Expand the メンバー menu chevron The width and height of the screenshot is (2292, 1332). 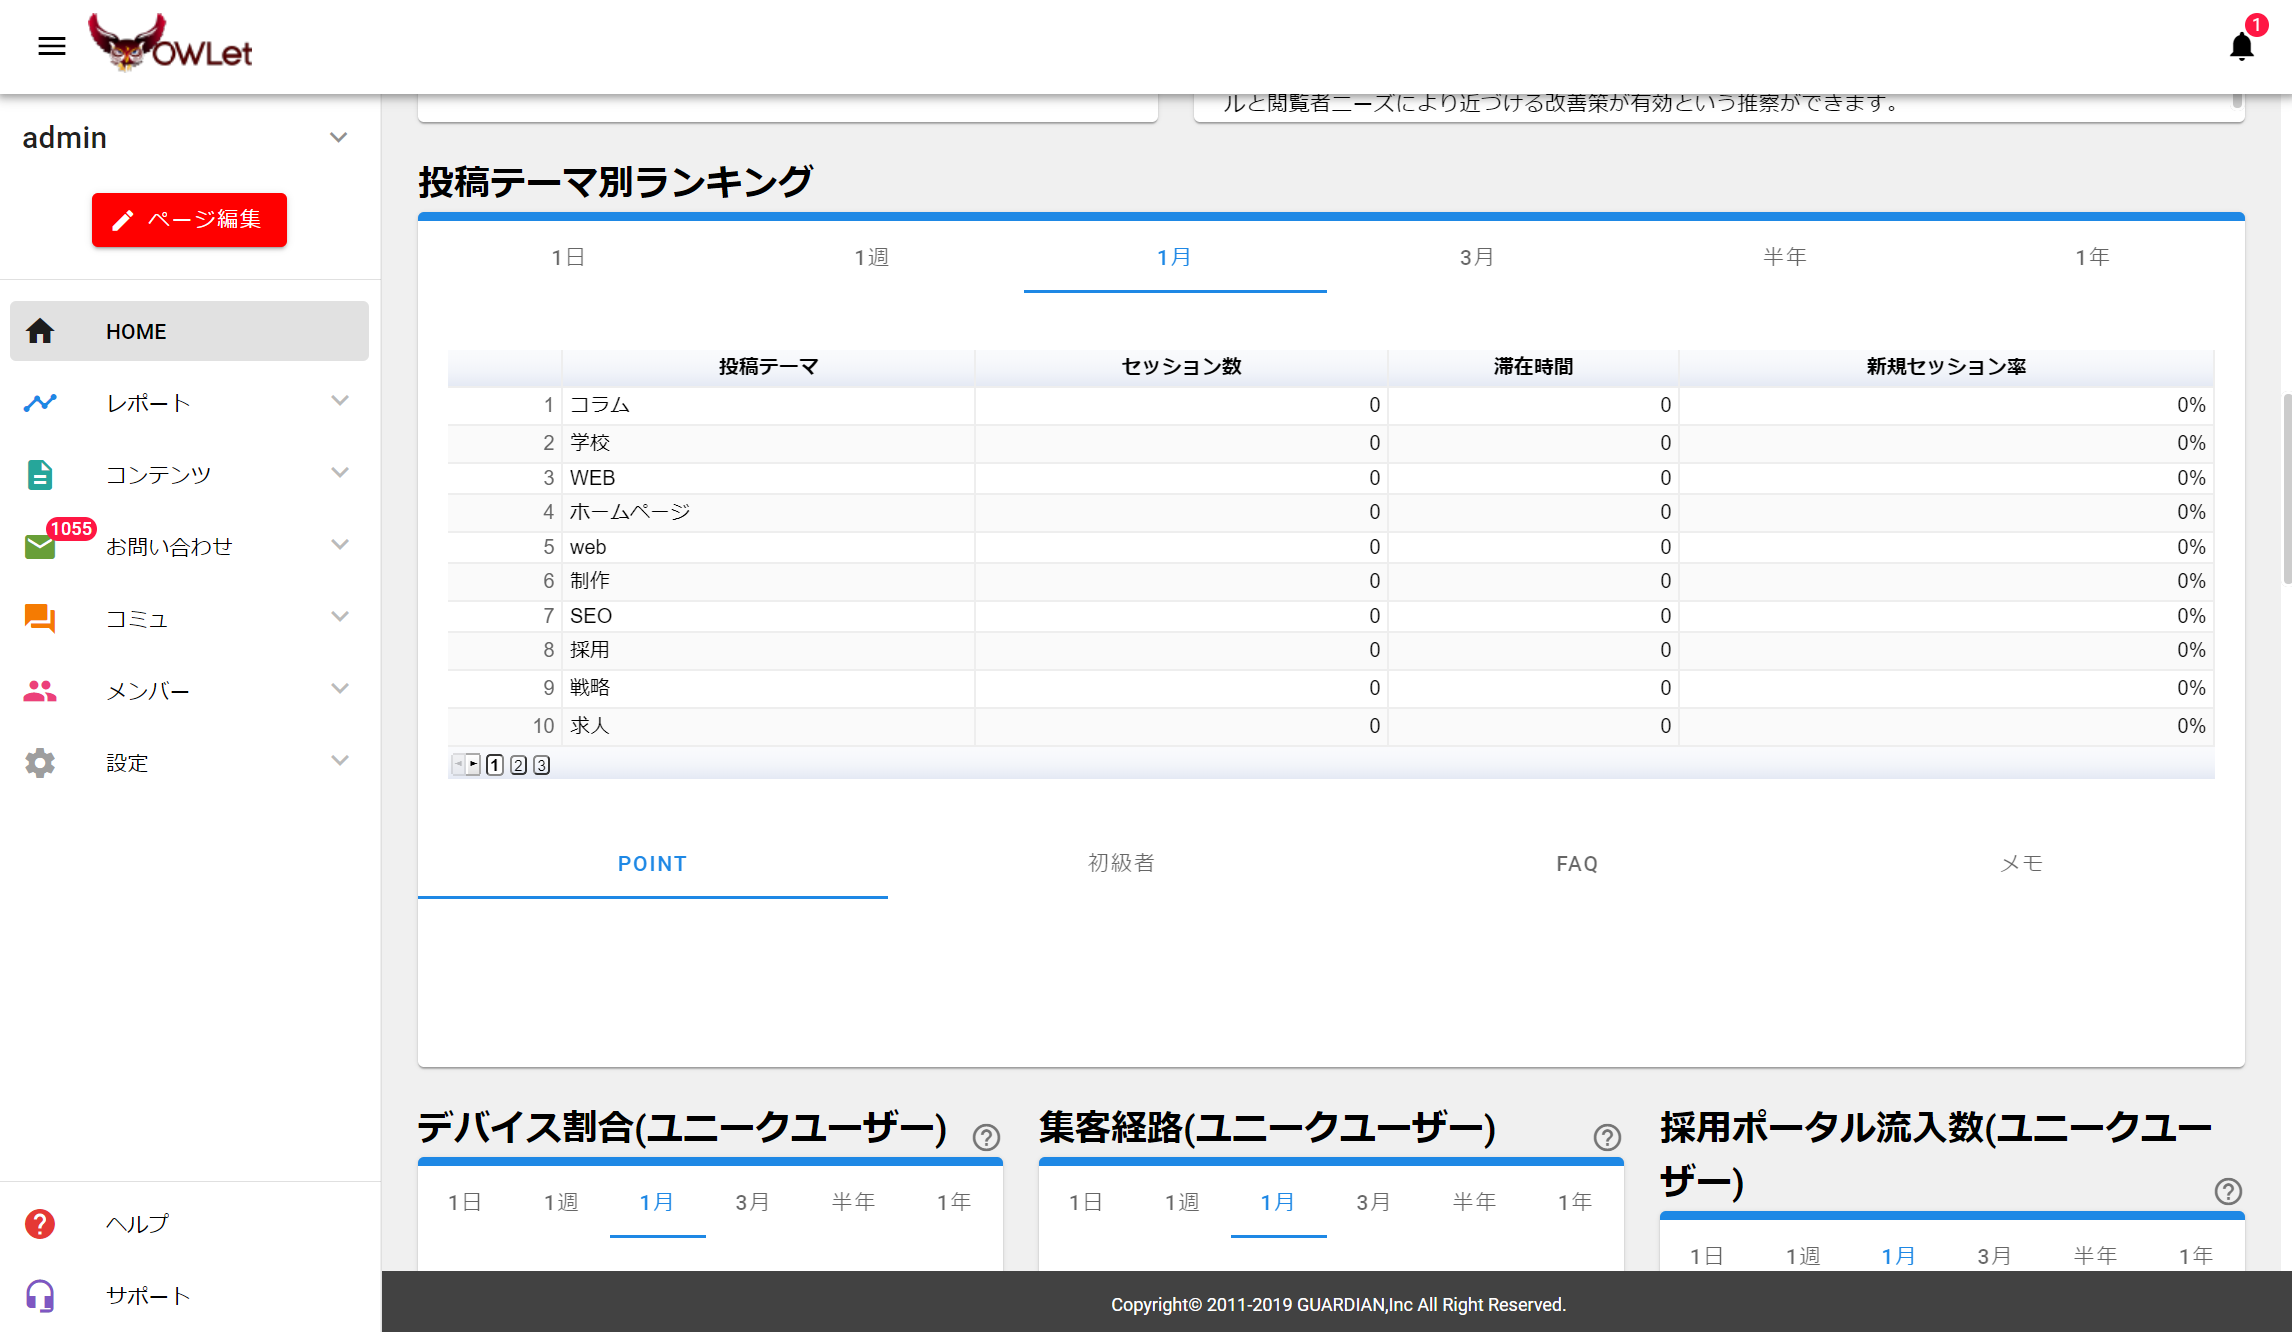pos(340,689)
